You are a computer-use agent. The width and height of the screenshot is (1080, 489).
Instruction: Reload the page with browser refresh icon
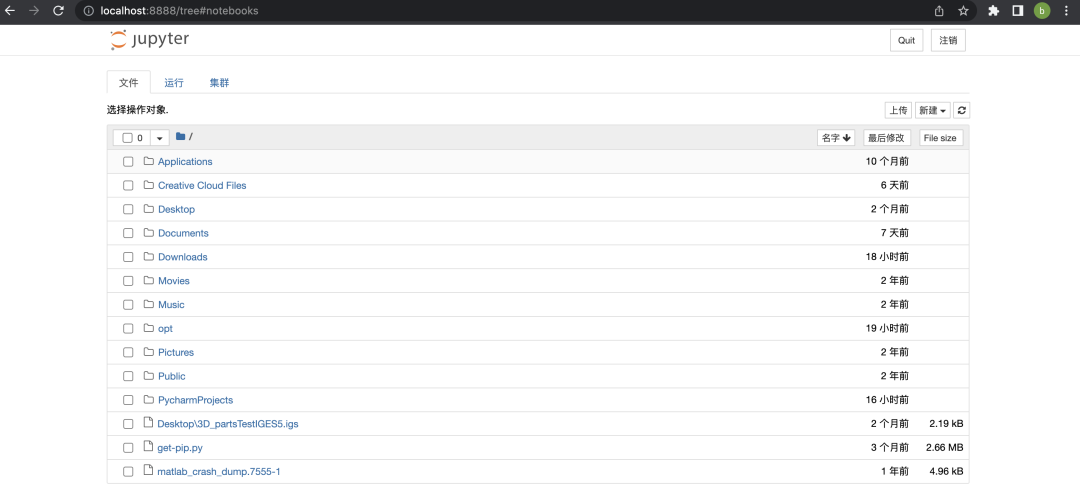(x=59, y=10)
